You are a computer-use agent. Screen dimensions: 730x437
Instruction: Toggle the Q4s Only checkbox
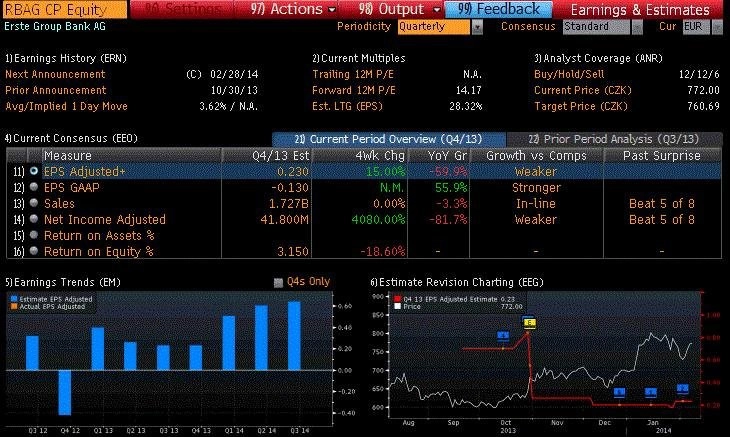click(278, 282)
